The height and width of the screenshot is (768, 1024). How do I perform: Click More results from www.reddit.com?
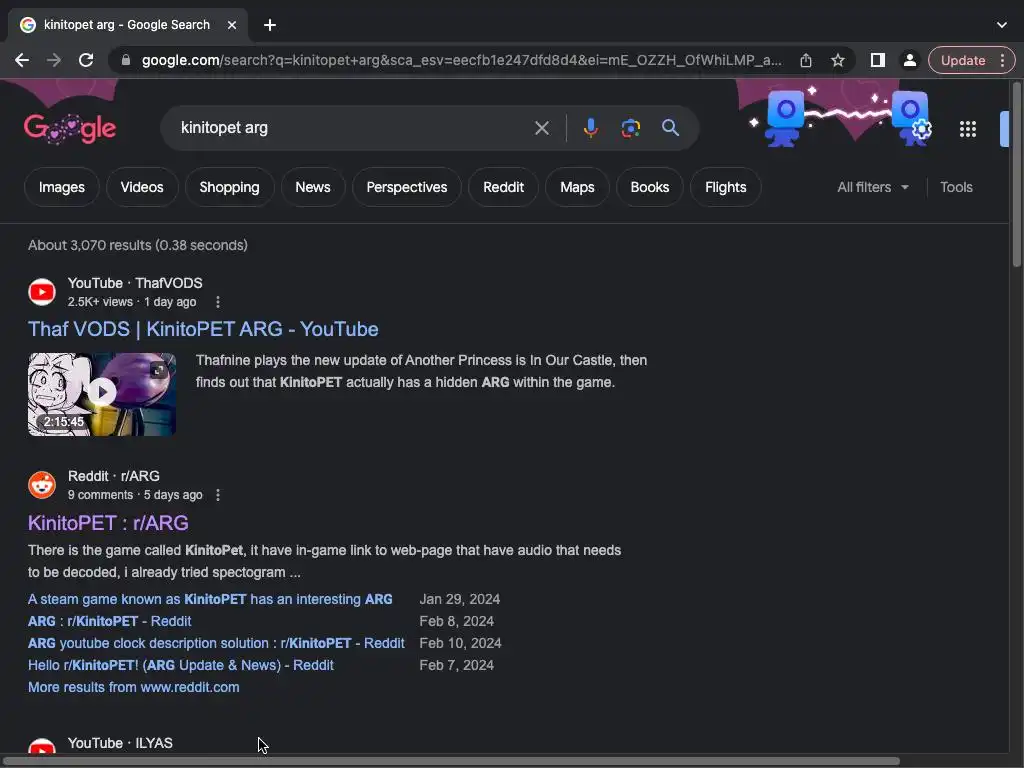pyautogui.click(x=134, y=687)
